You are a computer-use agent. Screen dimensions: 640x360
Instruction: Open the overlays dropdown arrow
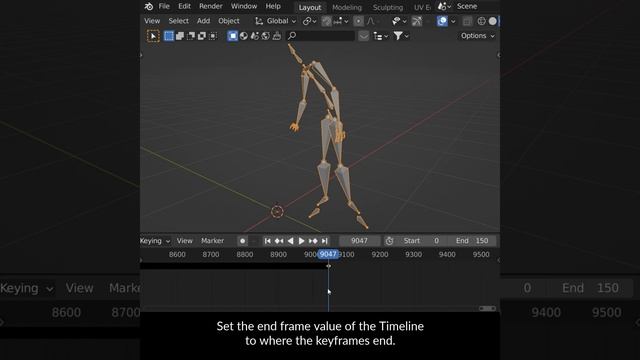(453, 21)
